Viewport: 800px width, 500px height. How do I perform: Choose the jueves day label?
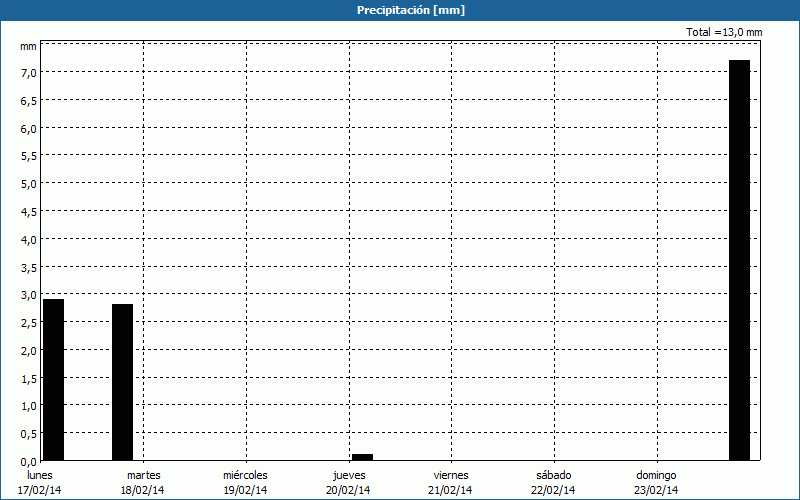(x=348, y=475)
